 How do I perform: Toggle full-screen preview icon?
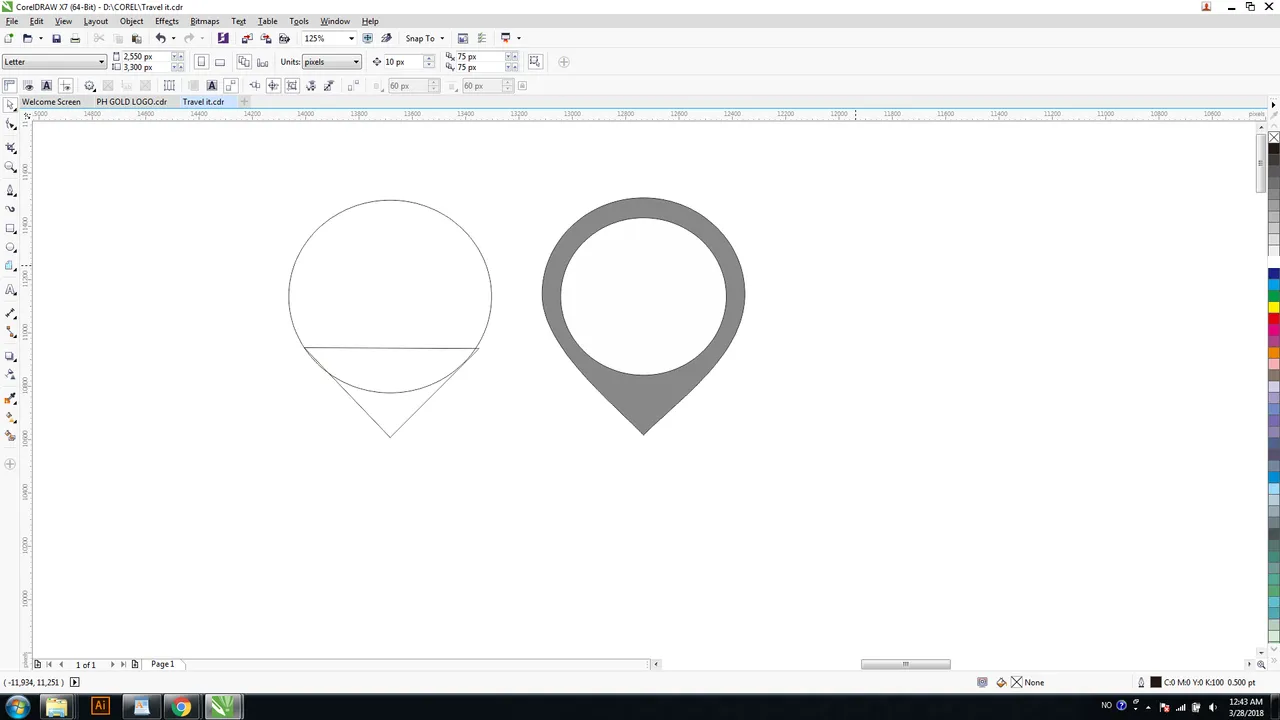click(x=367, y=38)
